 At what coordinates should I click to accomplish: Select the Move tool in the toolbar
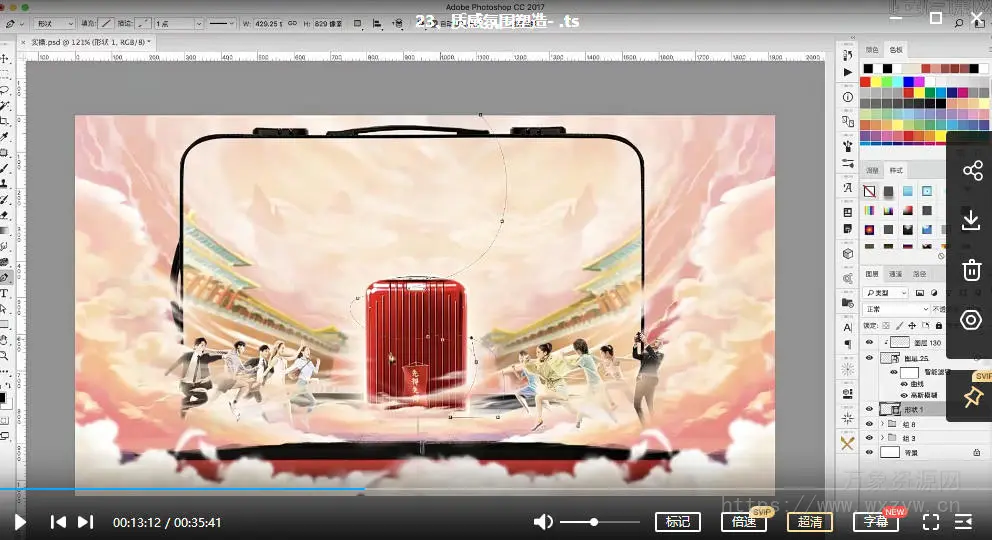6,59
